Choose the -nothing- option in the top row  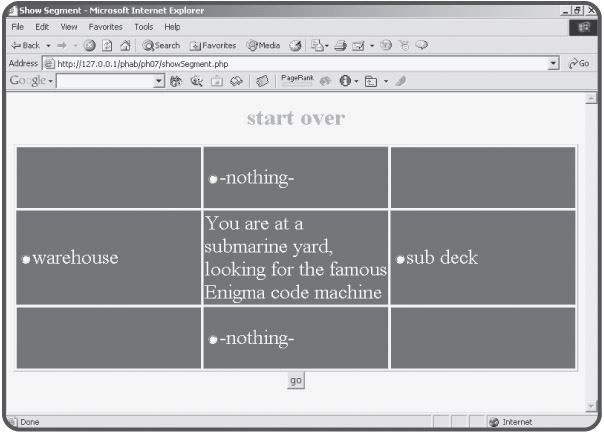(213, 180)
